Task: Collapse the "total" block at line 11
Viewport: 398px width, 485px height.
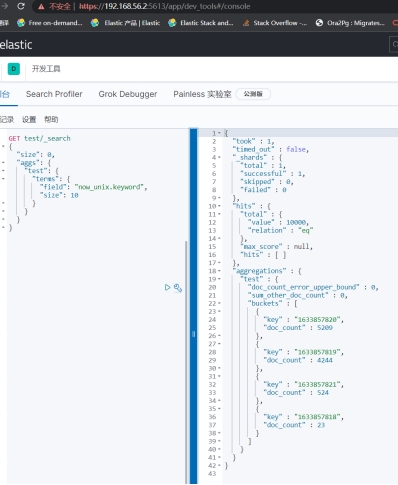Action: [219, 214]
